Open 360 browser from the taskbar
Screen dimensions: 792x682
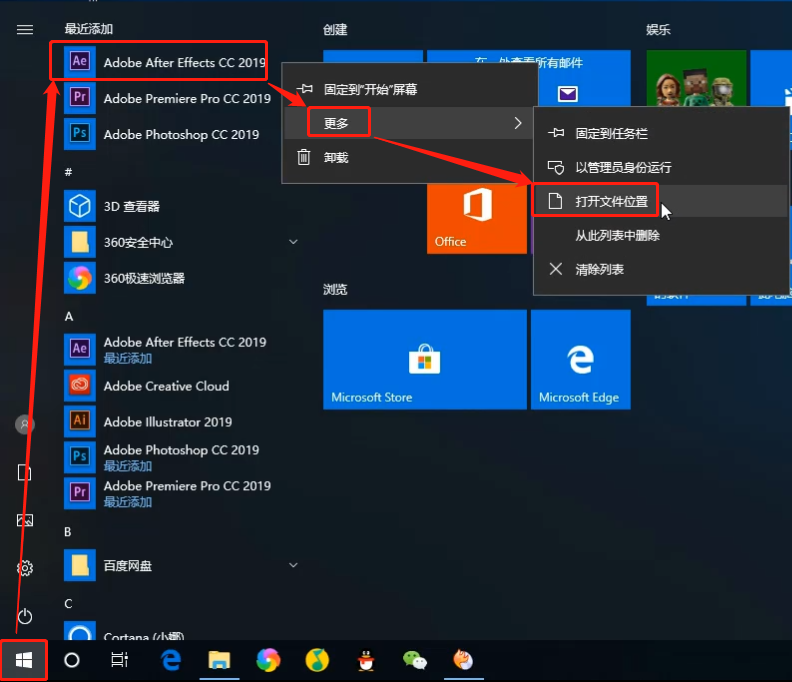(268, 660)
